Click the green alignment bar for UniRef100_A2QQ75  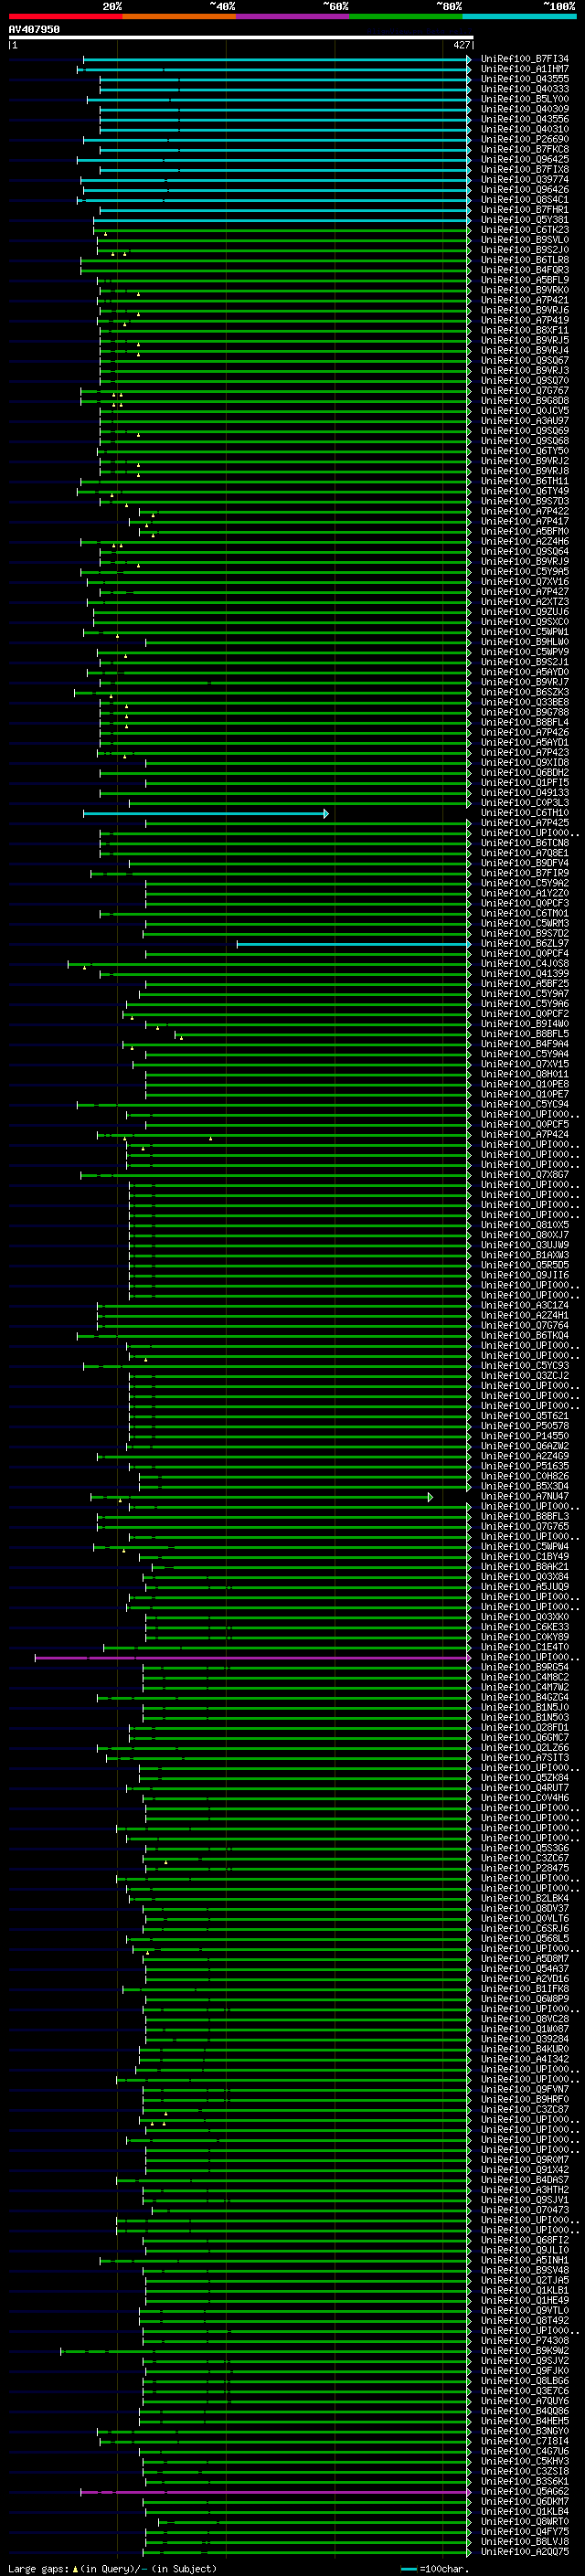[x=307, y=2552]
